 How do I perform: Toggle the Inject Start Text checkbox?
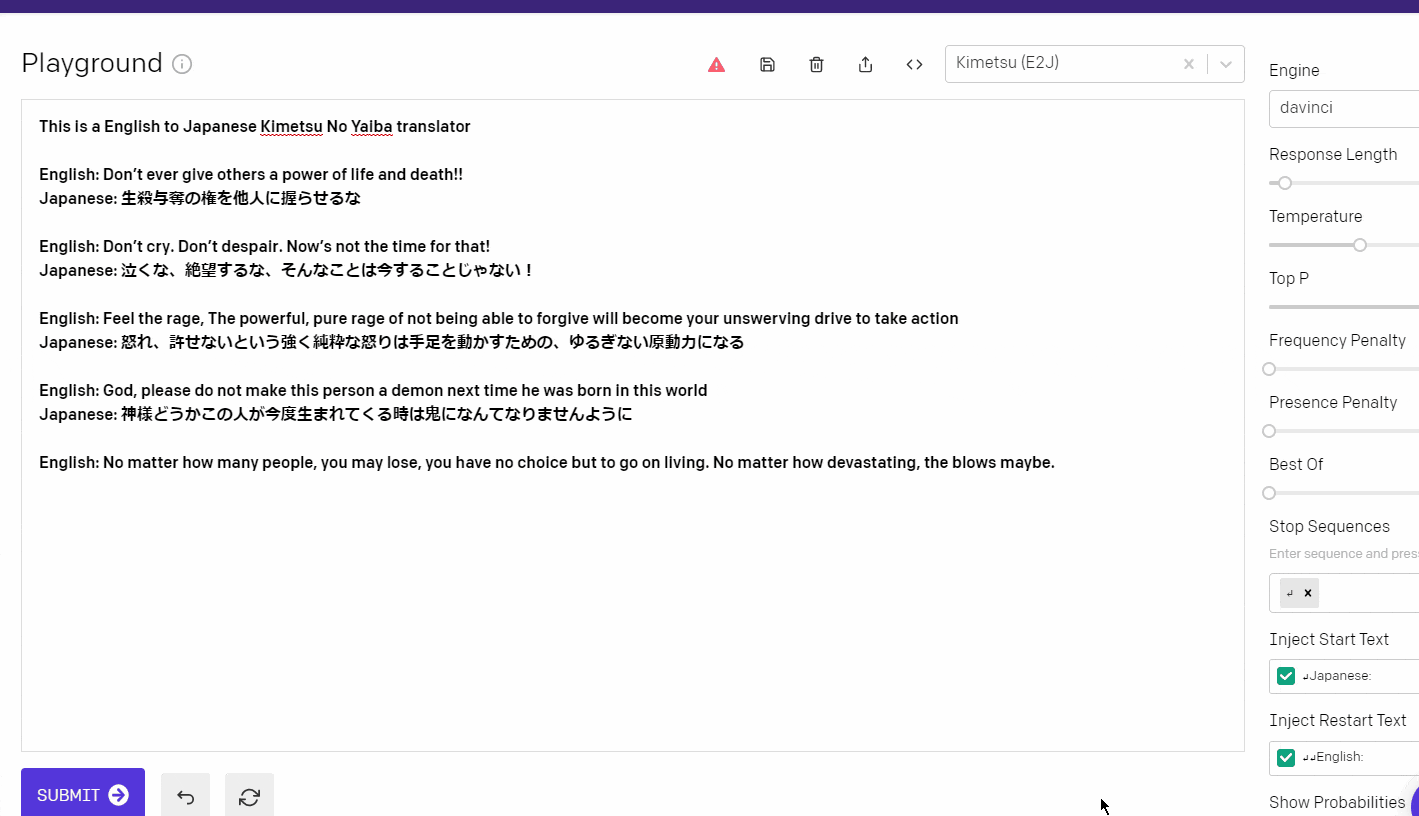[1286, 676]
